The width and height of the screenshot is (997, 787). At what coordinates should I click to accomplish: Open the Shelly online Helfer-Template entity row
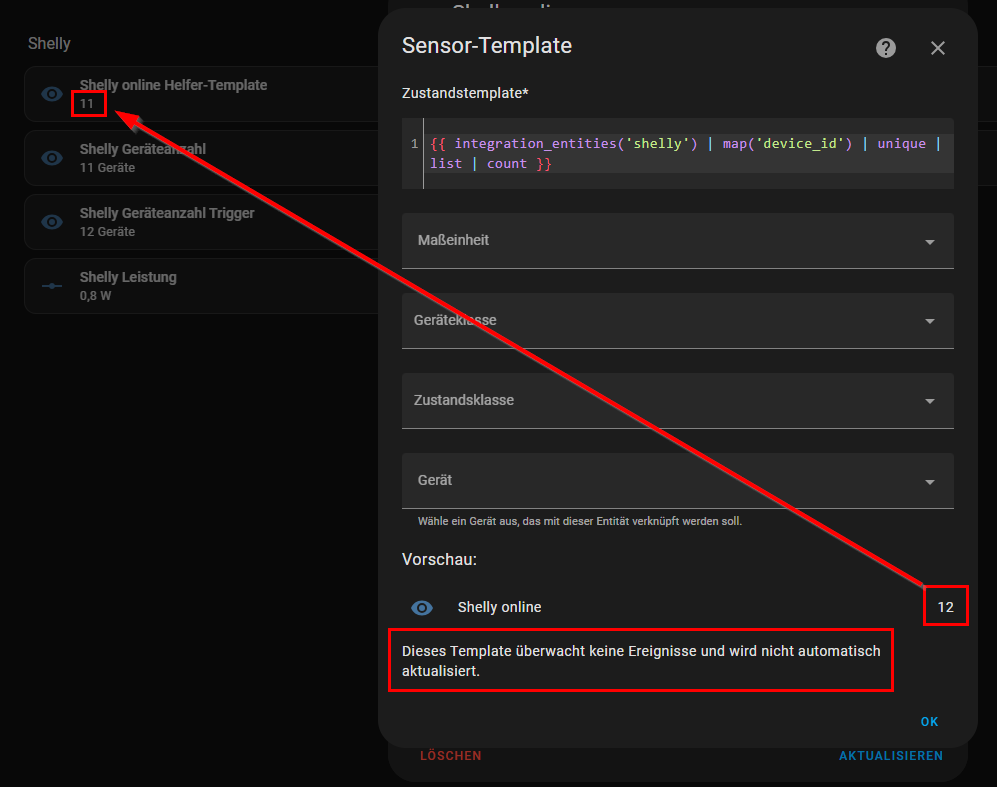(x=202, y=94)
